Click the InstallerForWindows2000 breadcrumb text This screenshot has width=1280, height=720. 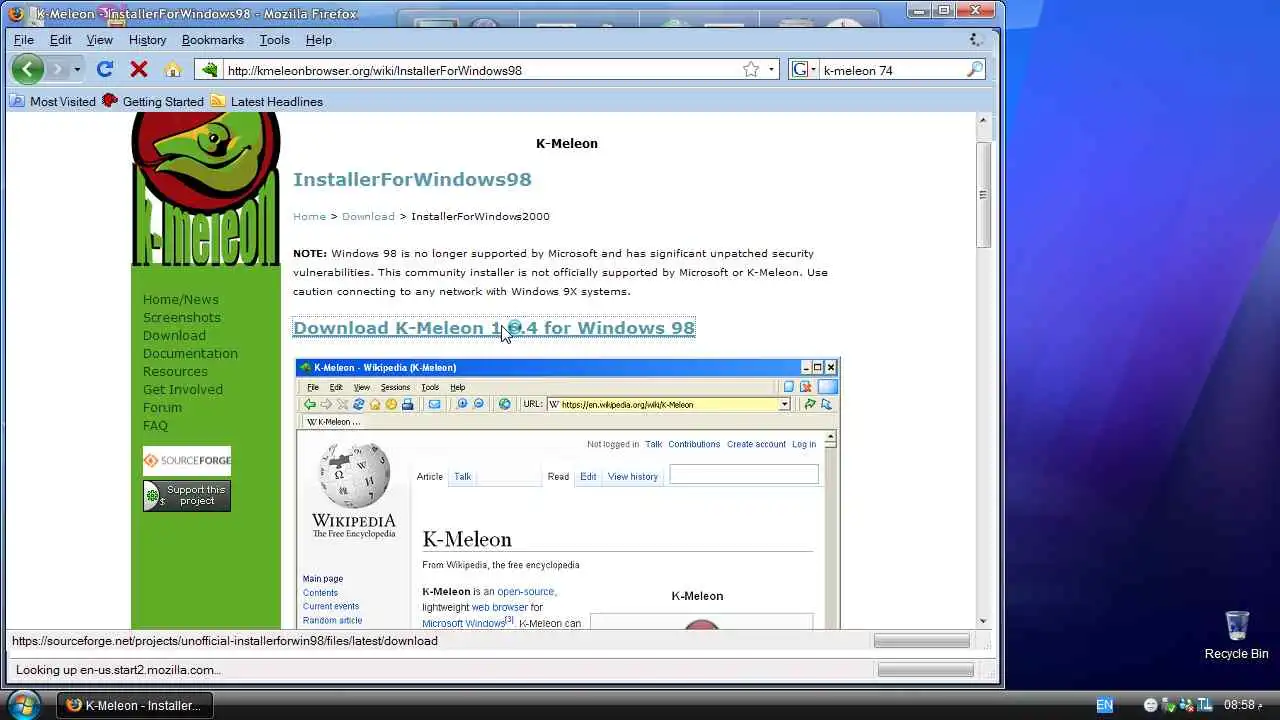480,216
